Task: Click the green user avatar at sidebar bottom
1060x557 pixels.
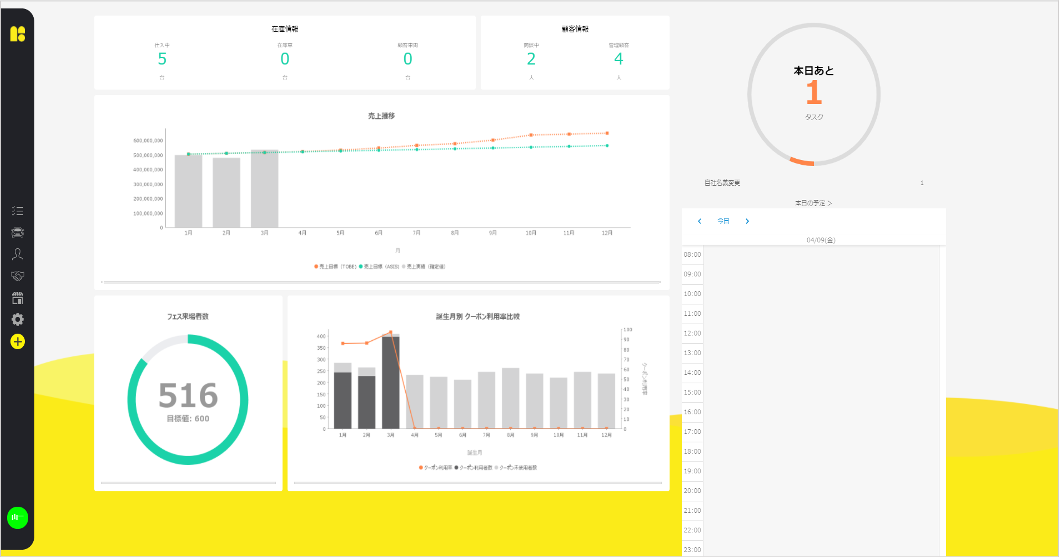Action: [17, 517]
